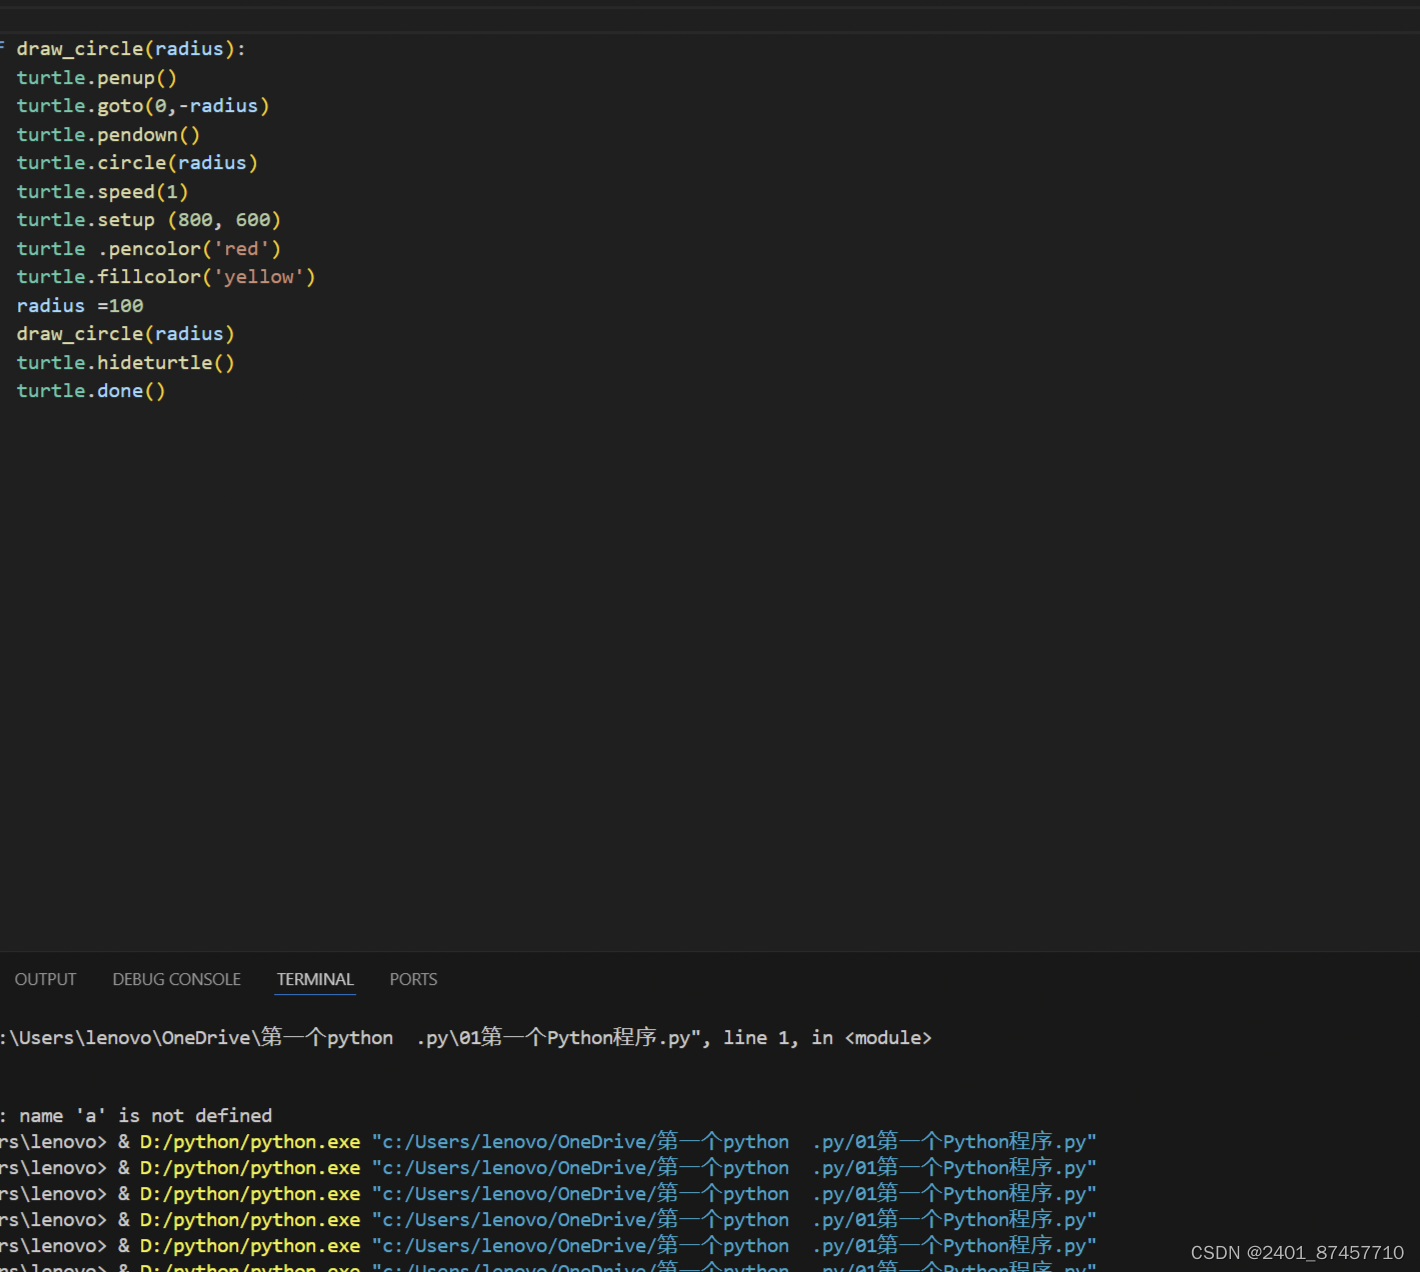Open the DEBUG CONSOLE tab

click(176, 979)
